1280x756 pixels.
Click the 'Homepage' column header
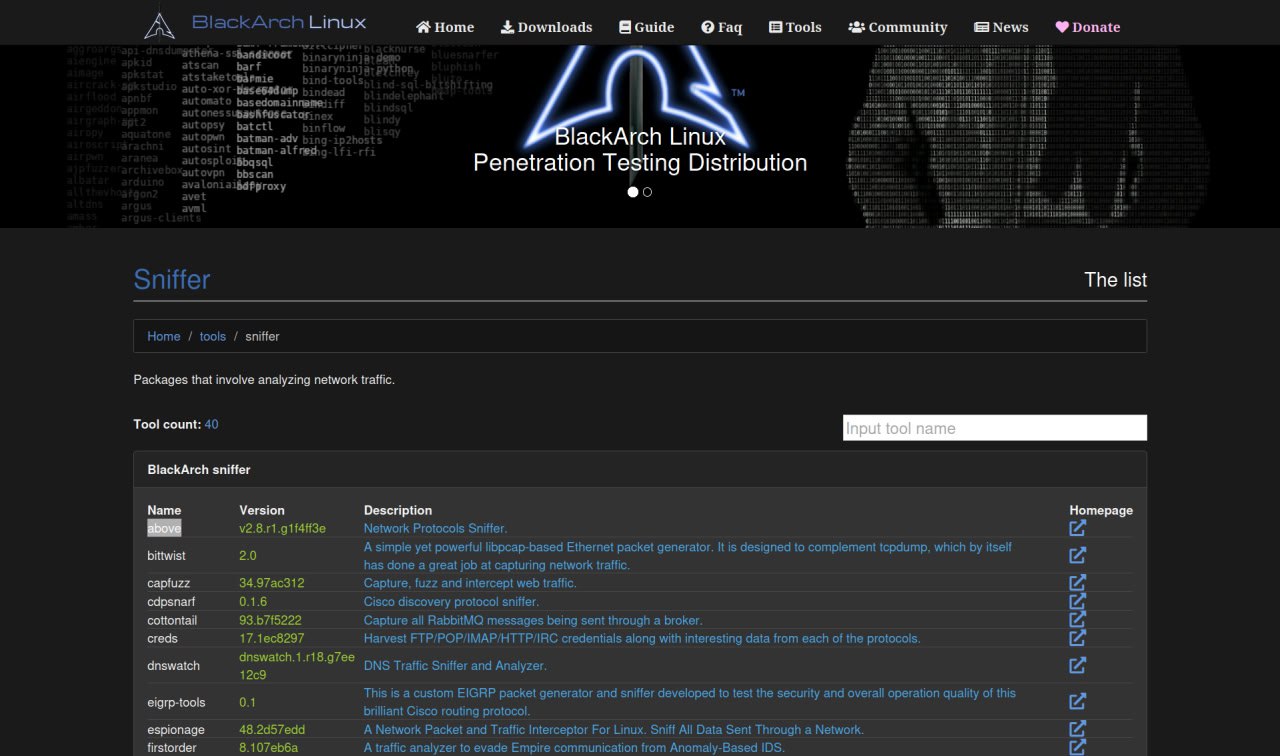coord(1101,510)
